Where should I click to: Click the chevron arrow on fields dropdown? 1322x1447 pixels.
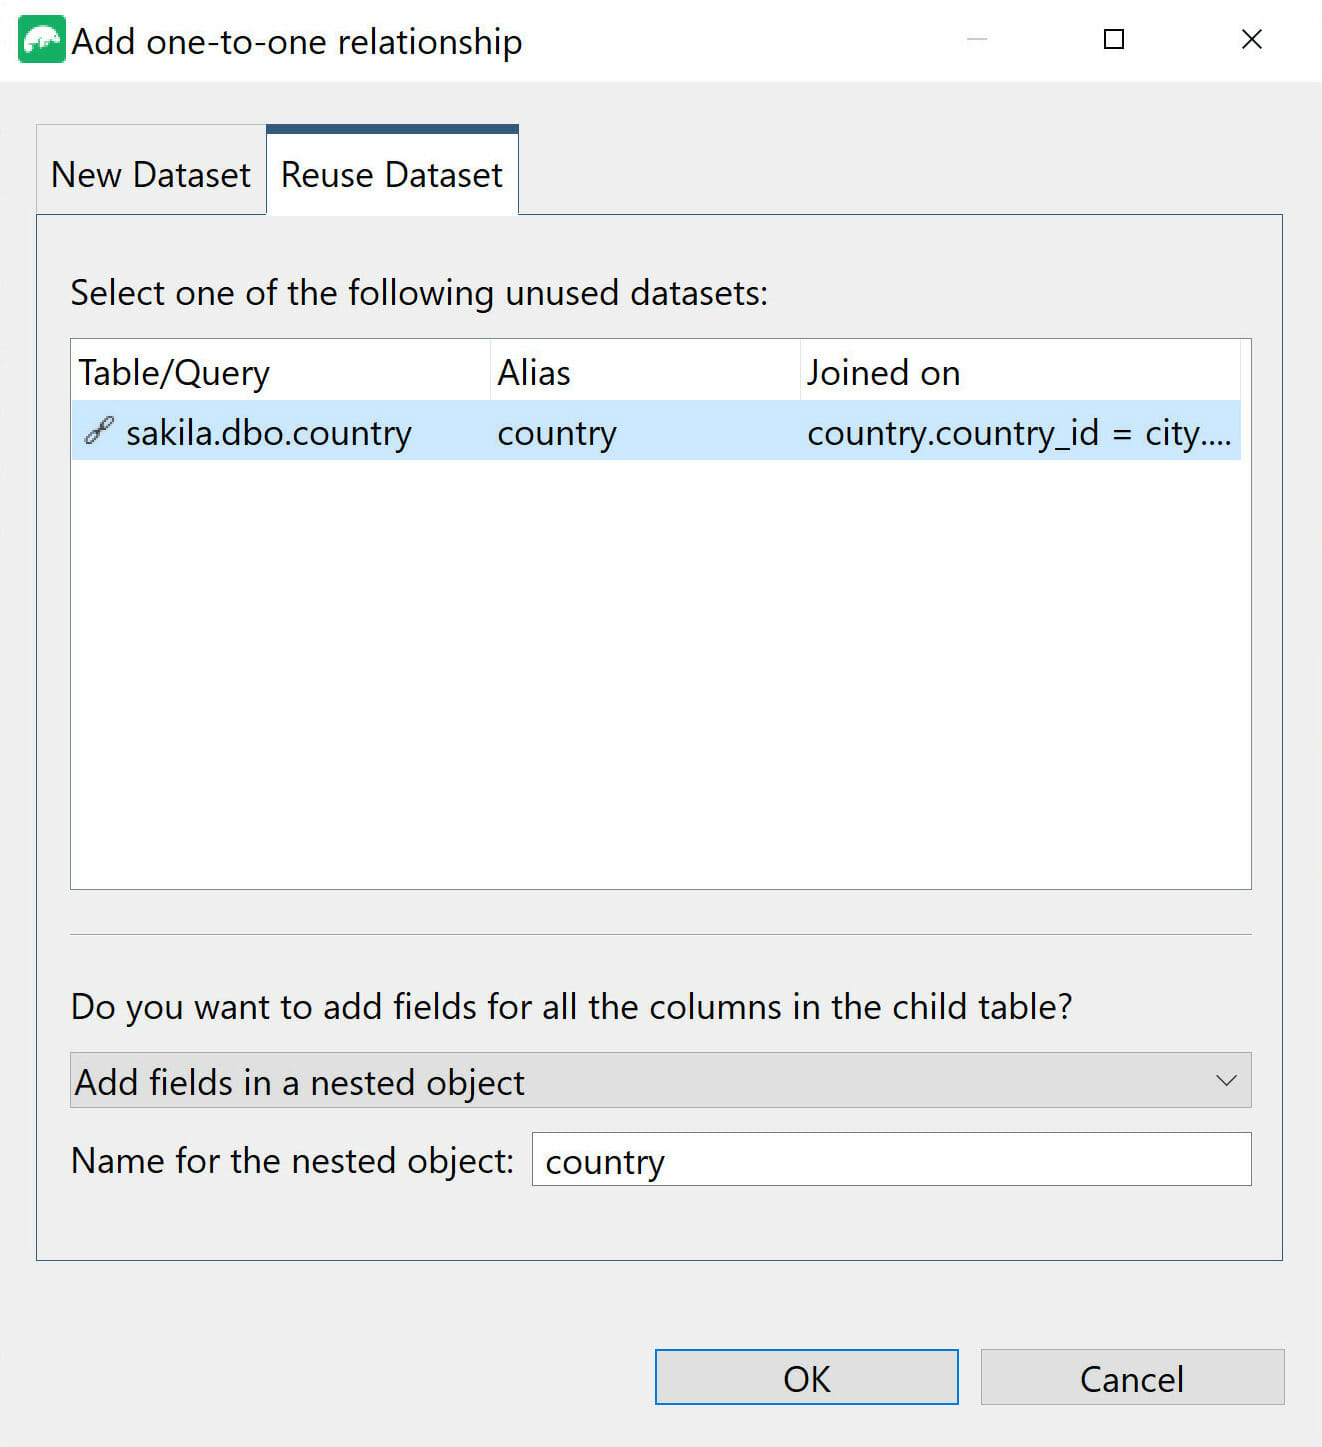tap(1226, 1081)
